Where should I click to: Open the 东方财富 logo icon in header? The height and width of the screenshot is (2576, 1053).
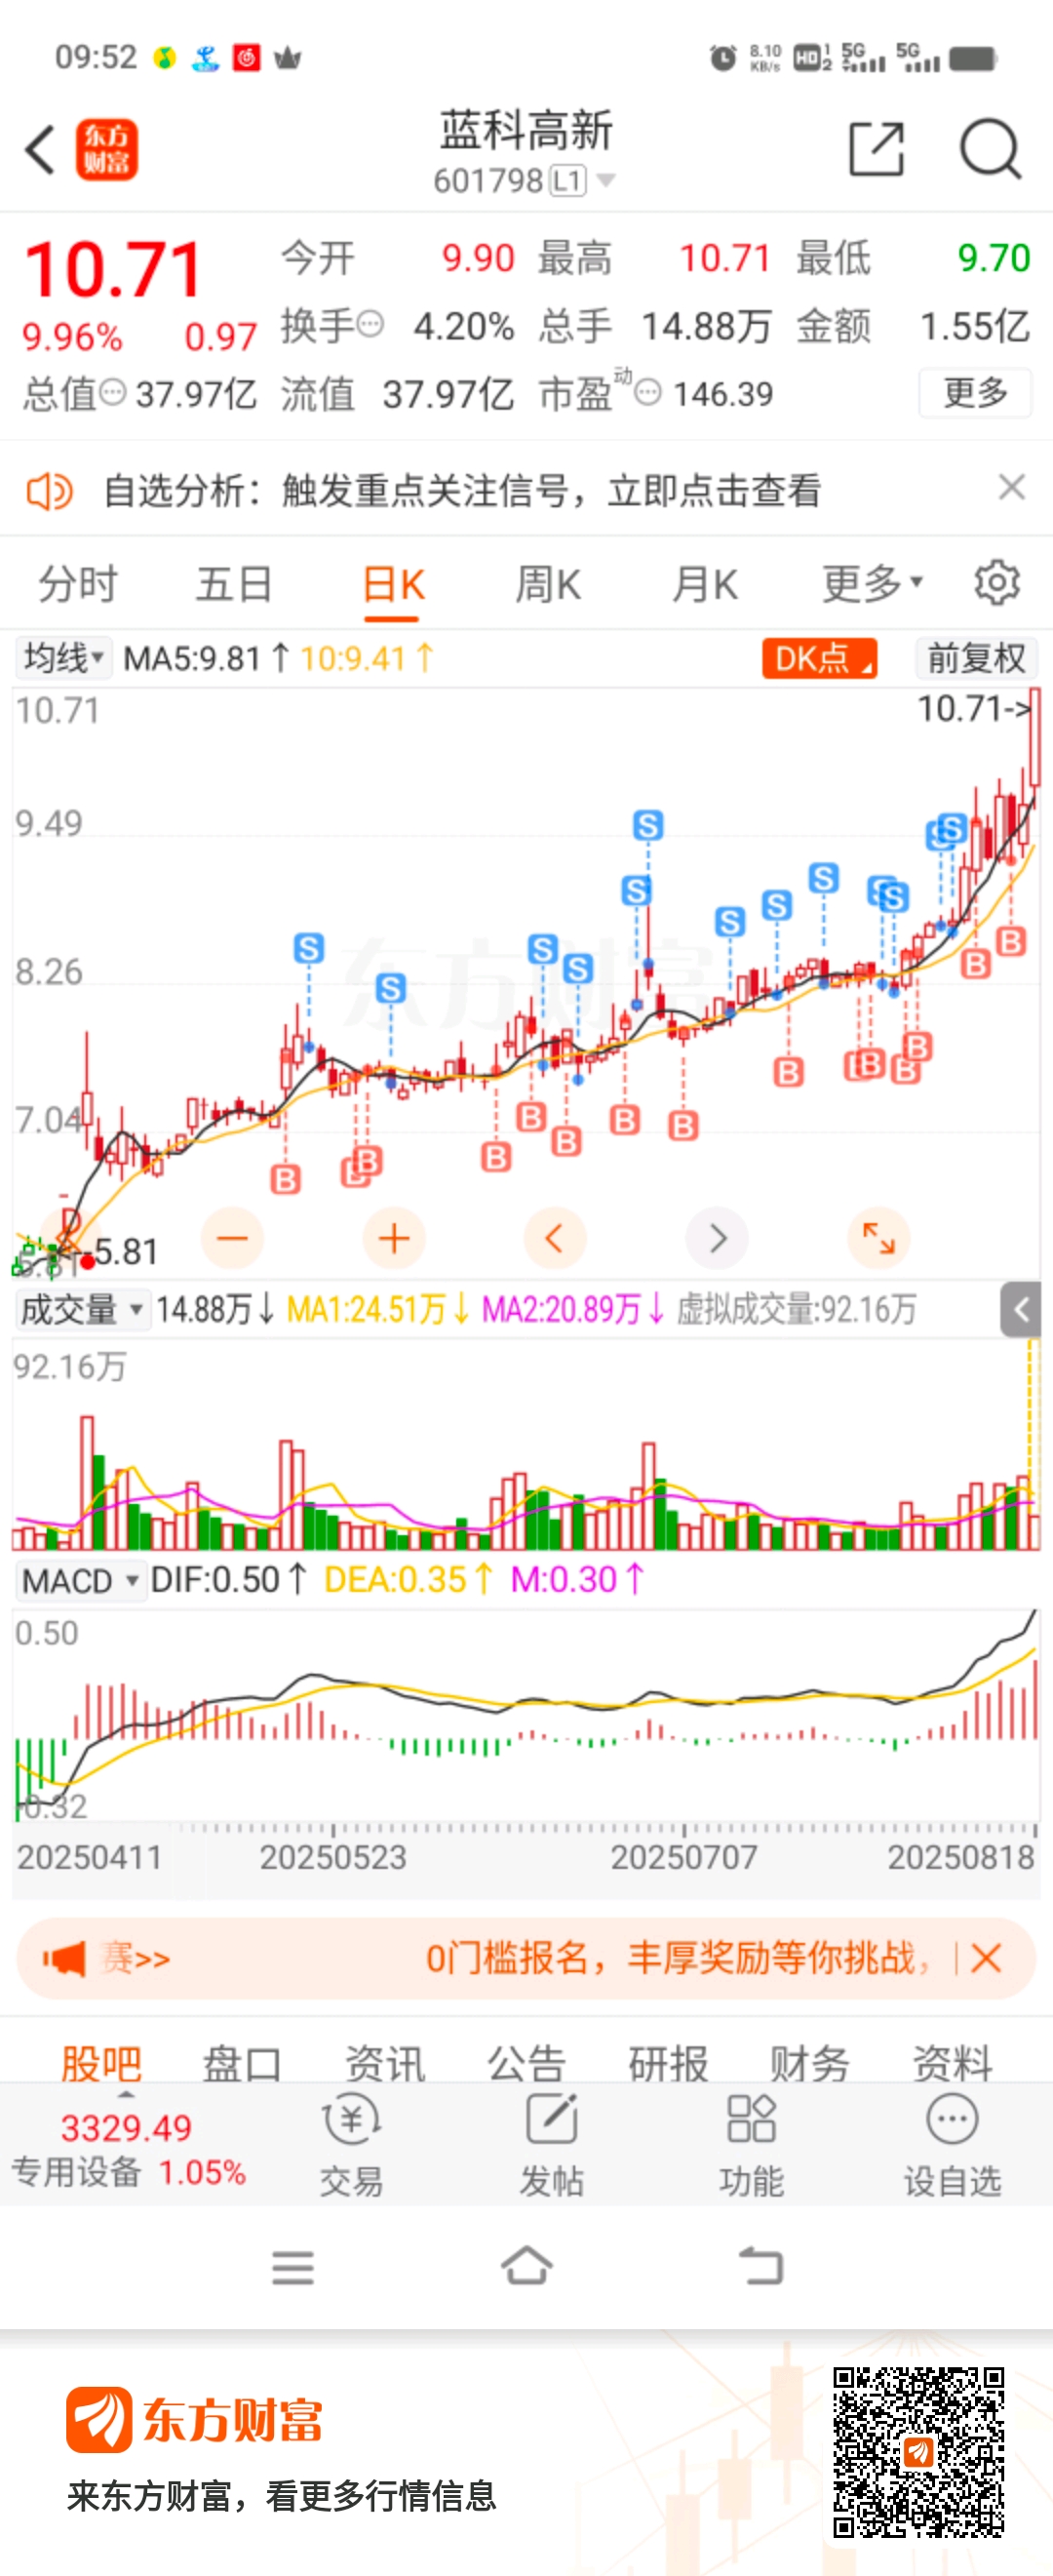coord(107,150)
